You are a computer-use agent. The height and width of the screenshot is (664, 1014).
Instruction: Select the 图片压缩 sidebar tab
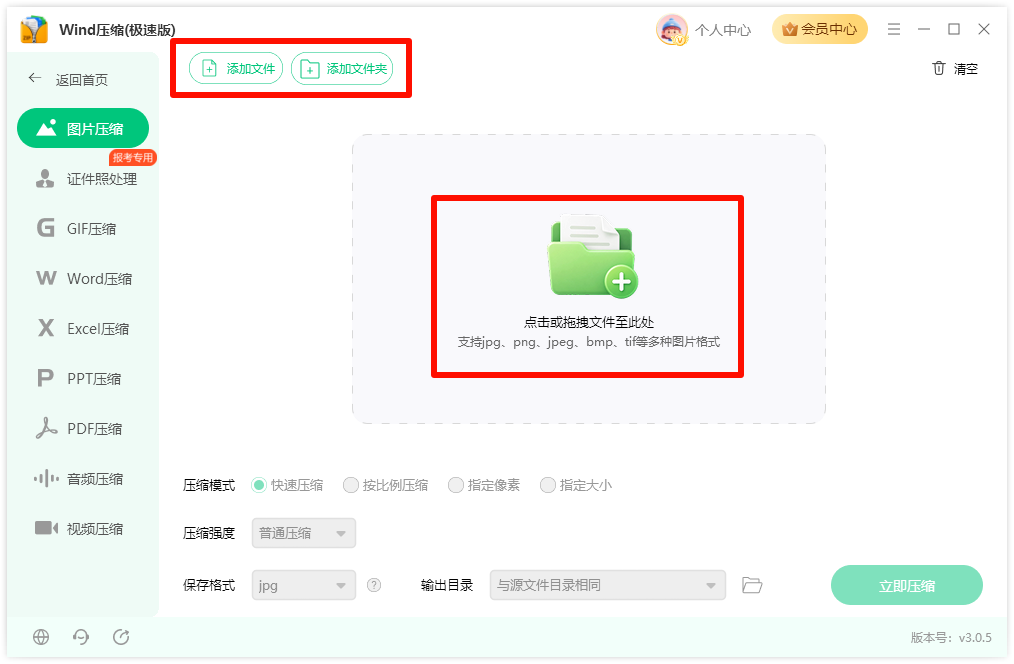tap(83, 128)
